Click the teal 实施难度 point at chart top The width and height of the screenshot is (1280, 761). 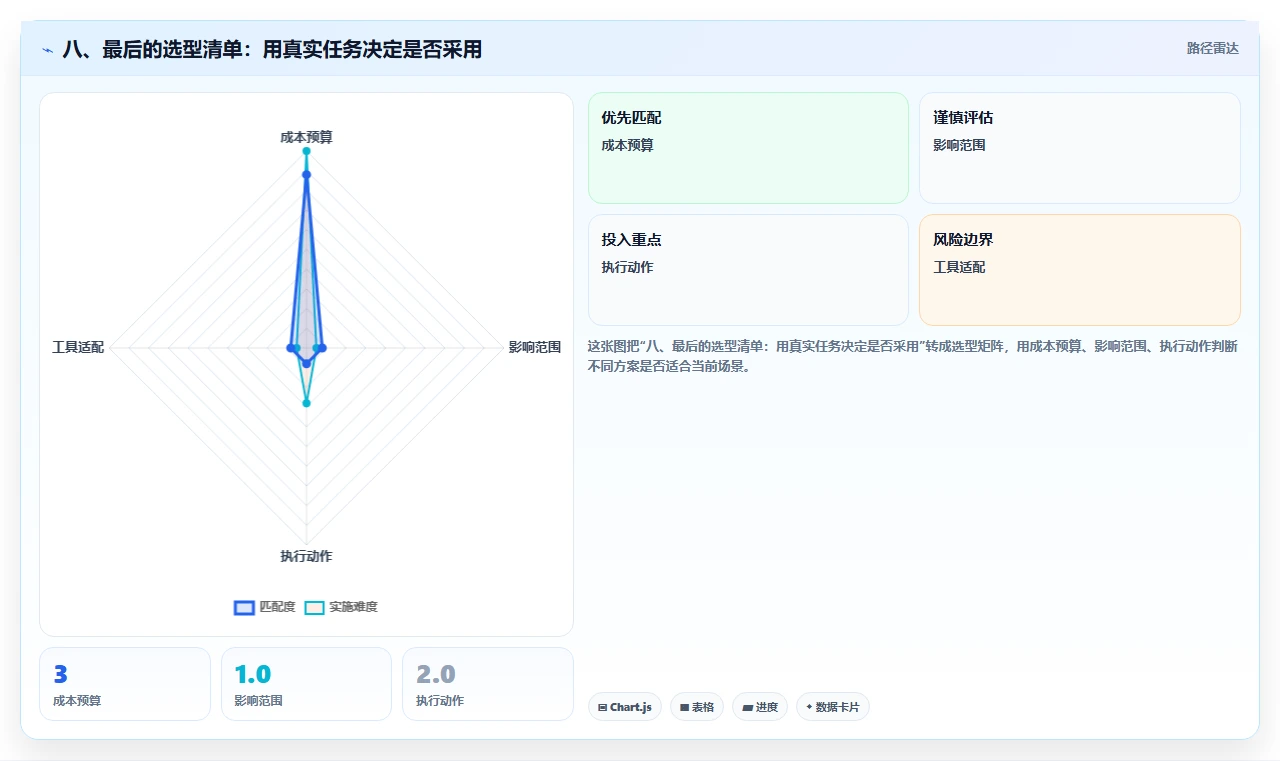tap(306, 151)
